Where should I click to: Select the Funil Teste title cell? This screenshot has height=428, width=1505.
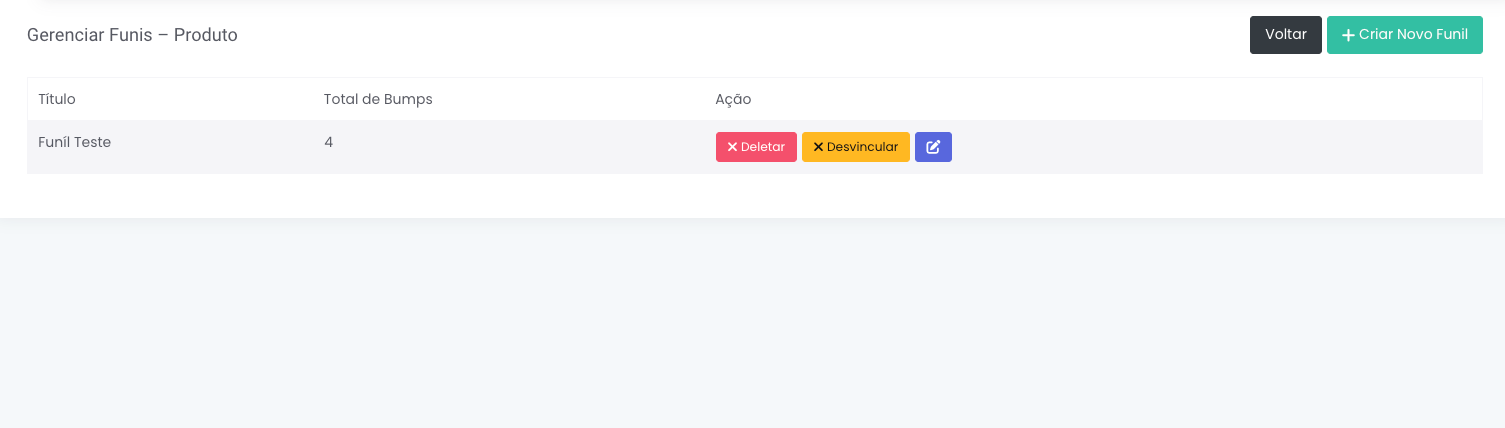(74, 142)
